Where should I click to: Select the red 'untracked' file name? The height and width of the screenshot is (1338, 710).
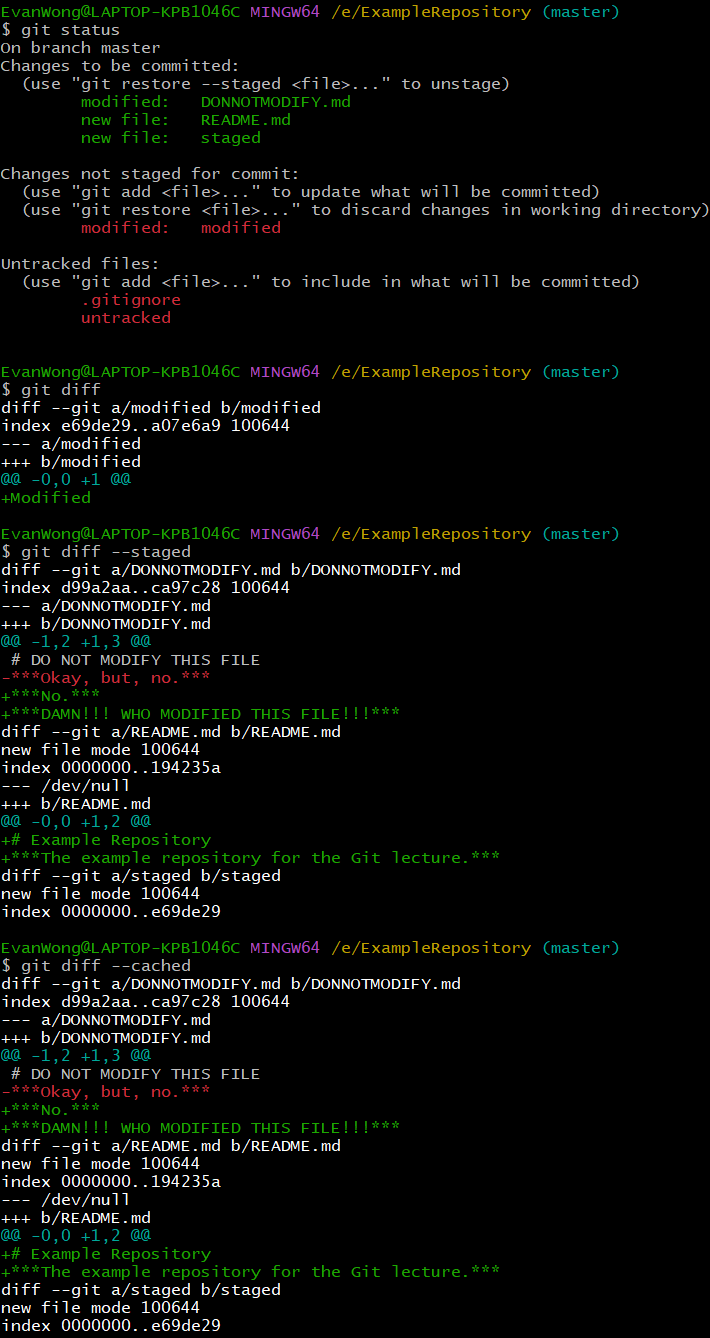(125, 318)
